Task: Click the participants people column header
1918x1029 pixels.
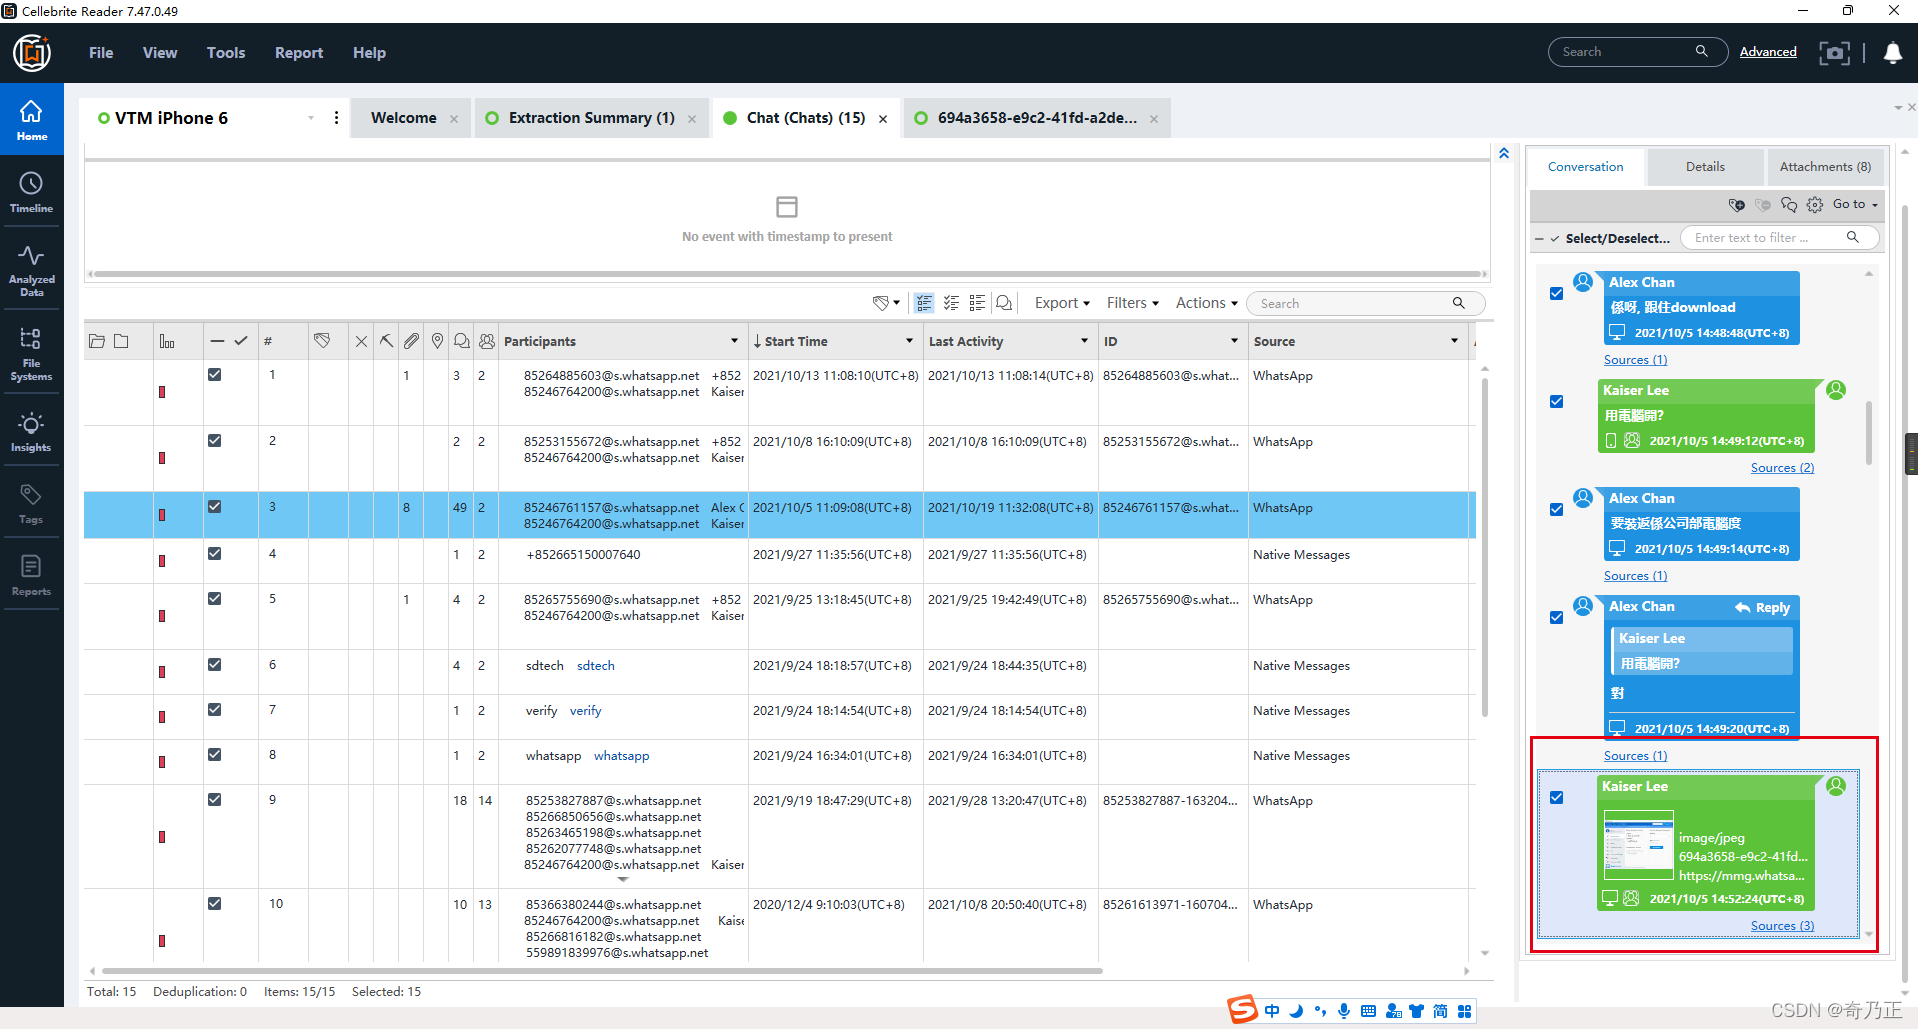Action: pos(487,341)
